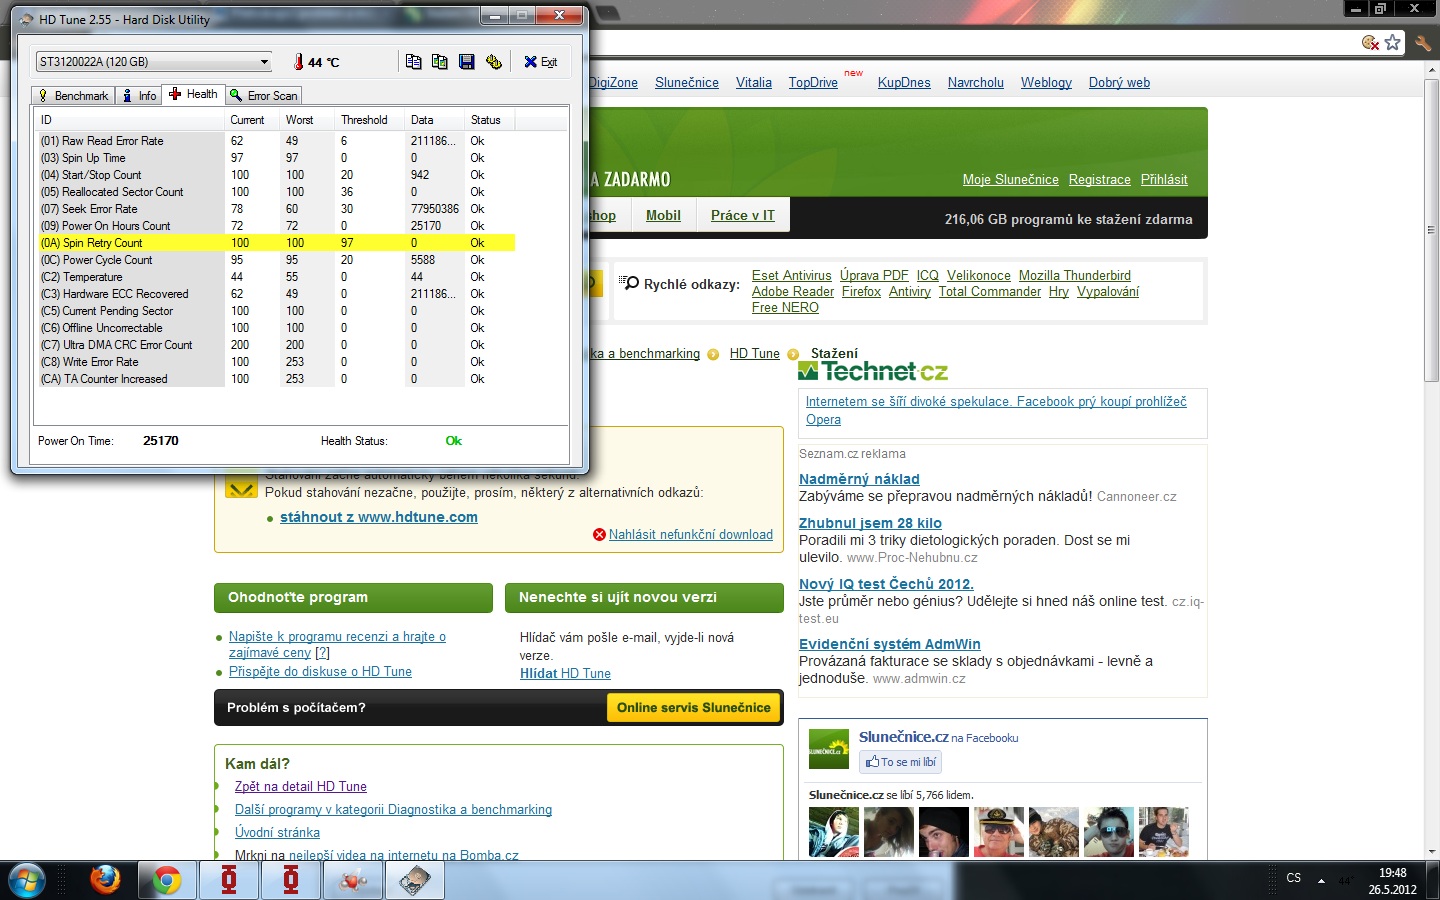Click the Status column header
Image resolution: width=1440 pixels, height=900 pixels.
490,120
